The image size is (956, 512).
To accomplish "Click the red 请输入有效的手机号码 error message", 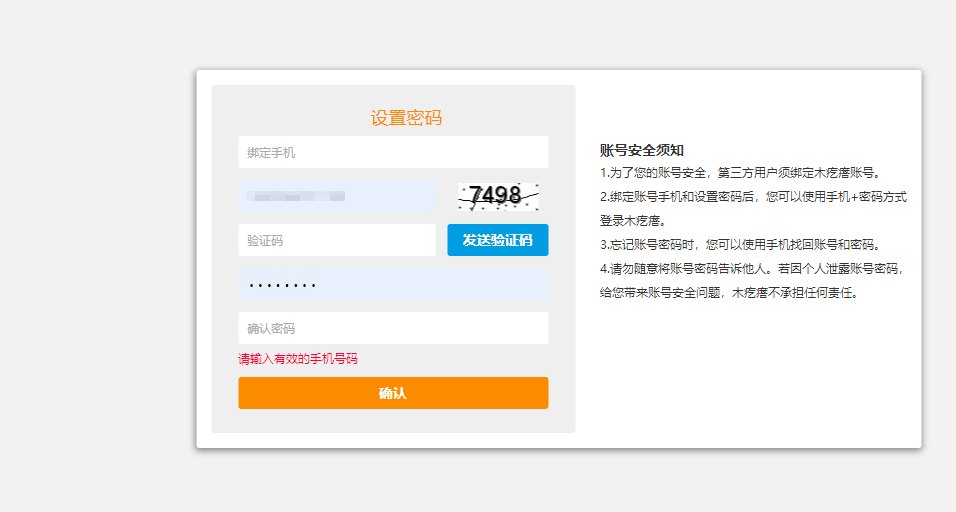I will pos(298,359).
